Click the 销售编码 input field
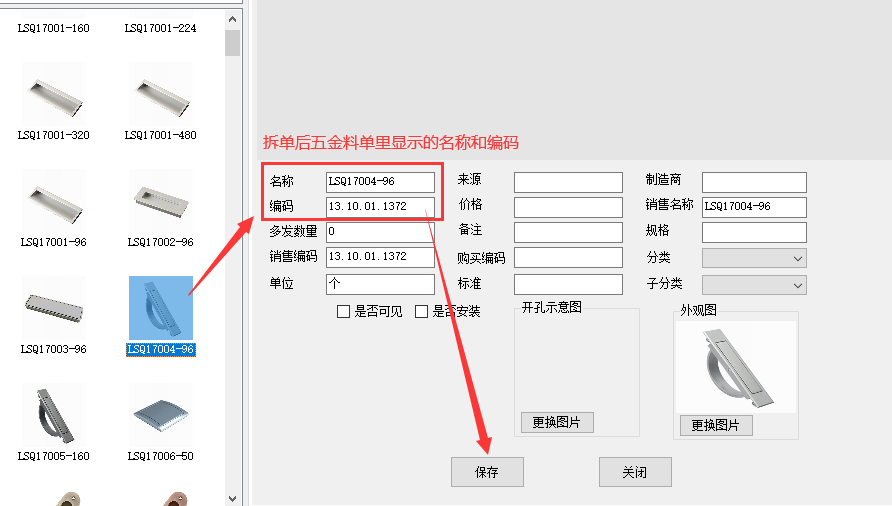The image size is (892, 506). [381, 257]
